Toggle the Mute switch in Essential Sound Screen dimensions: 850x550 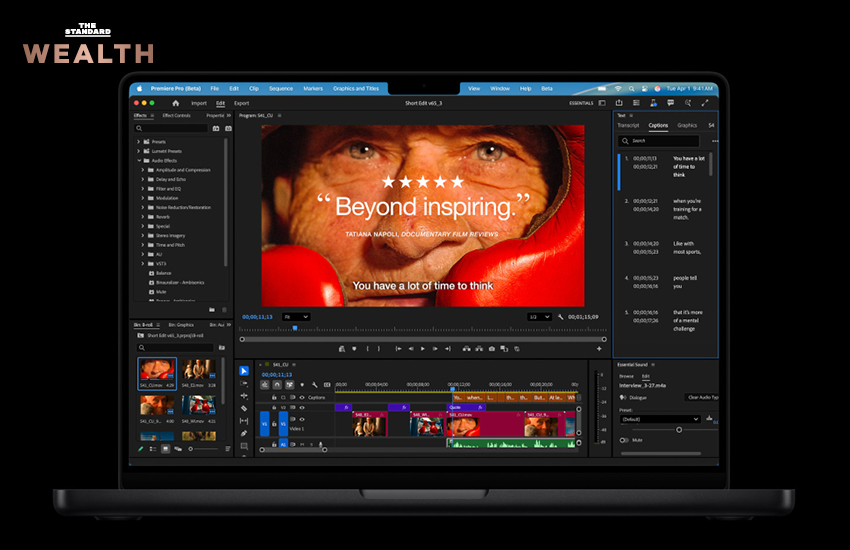[625, 440]
